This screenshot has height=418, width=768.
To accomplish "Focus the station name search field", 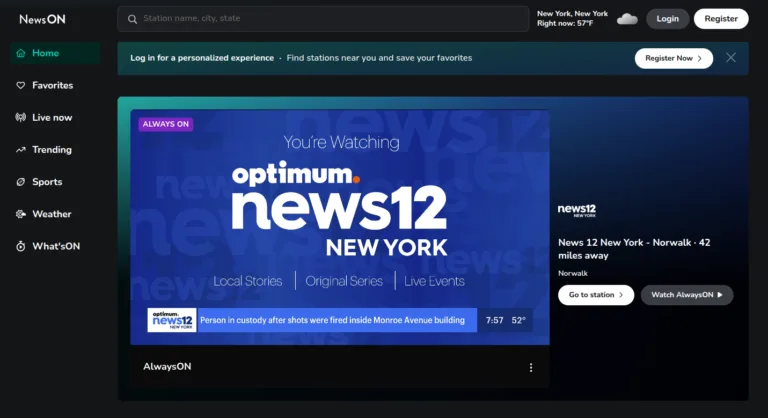I will coord(323,19).
